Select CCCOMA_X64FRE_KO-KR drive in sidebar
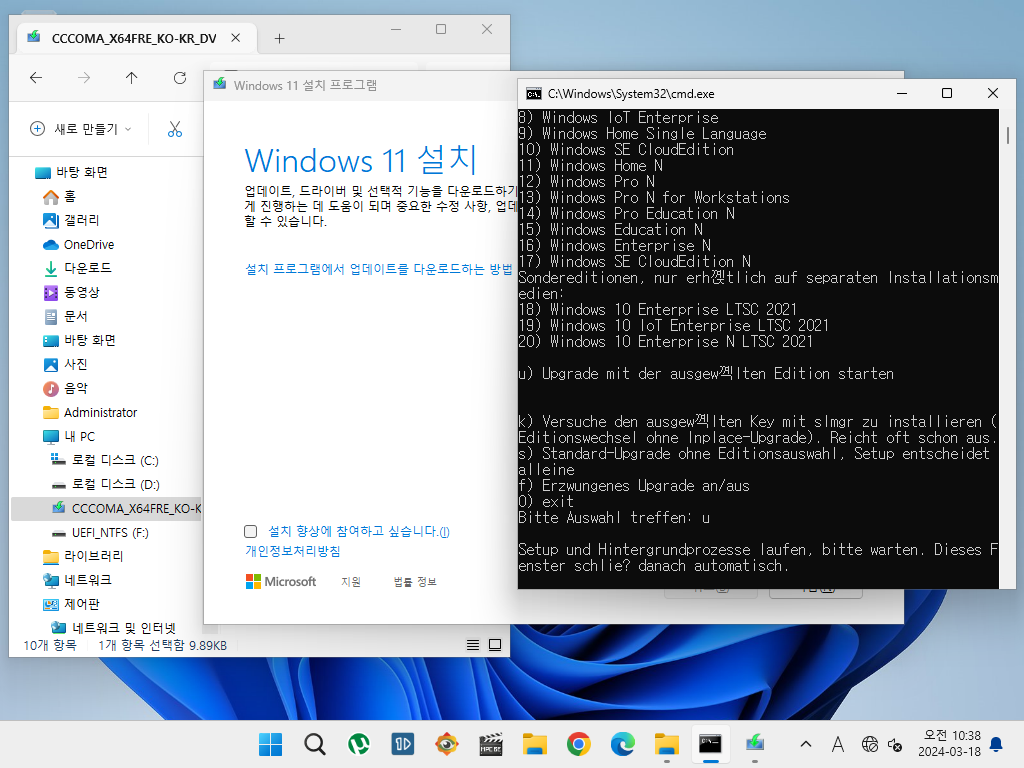Image resolution: width=1024 pixels, height=768 pixels. pyautogui.click(x=106, y=509)
